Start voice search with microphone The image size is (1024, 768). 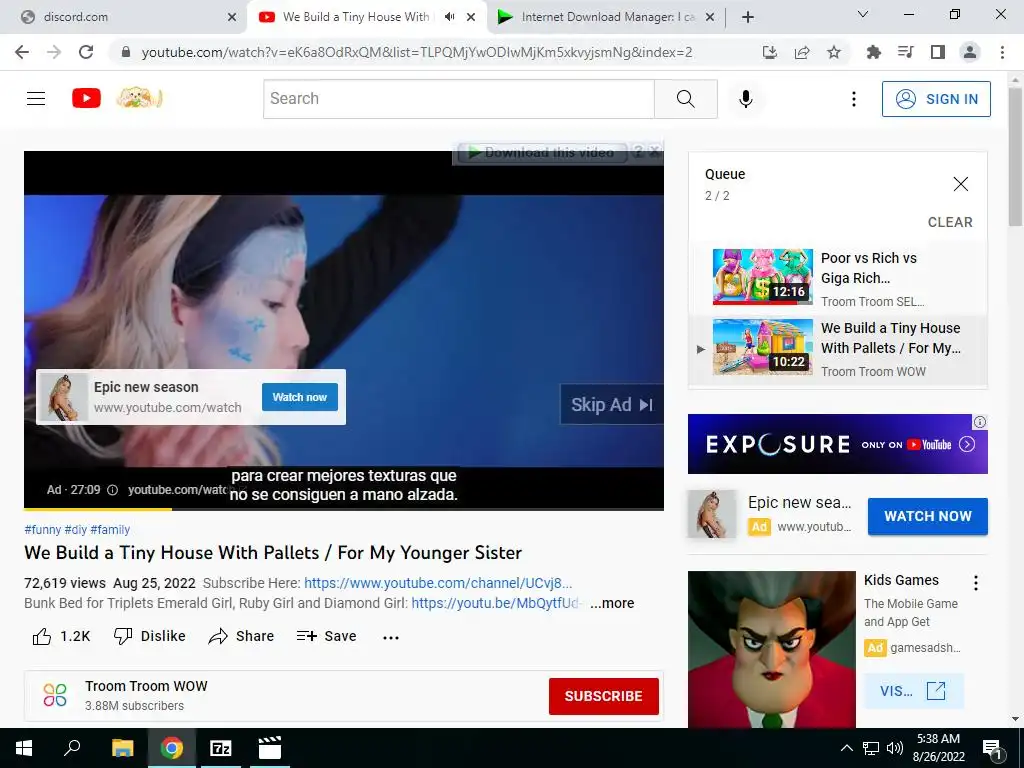(x=746, y=99)
